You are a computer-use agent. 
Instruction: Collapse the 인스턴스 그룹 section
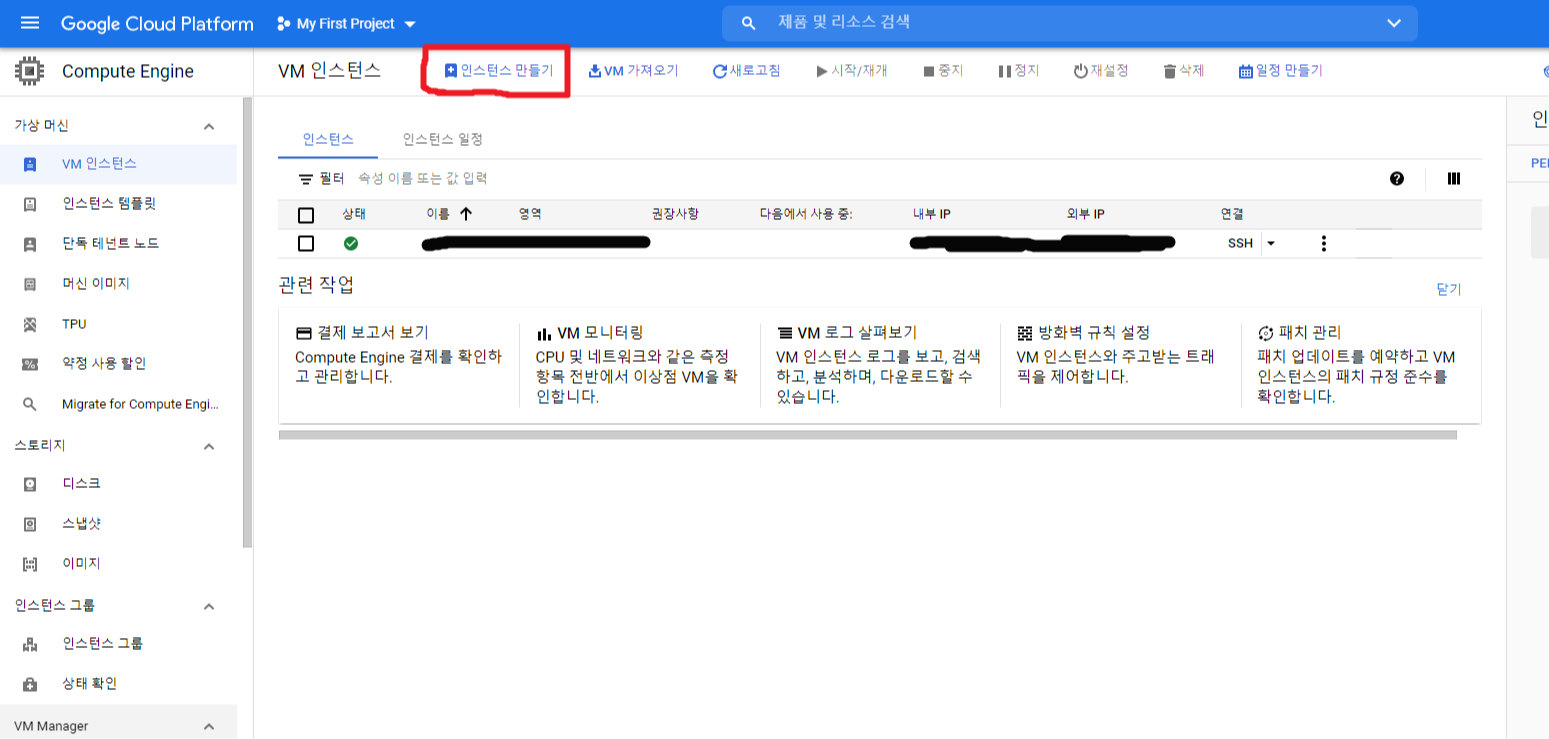[209, 606]
